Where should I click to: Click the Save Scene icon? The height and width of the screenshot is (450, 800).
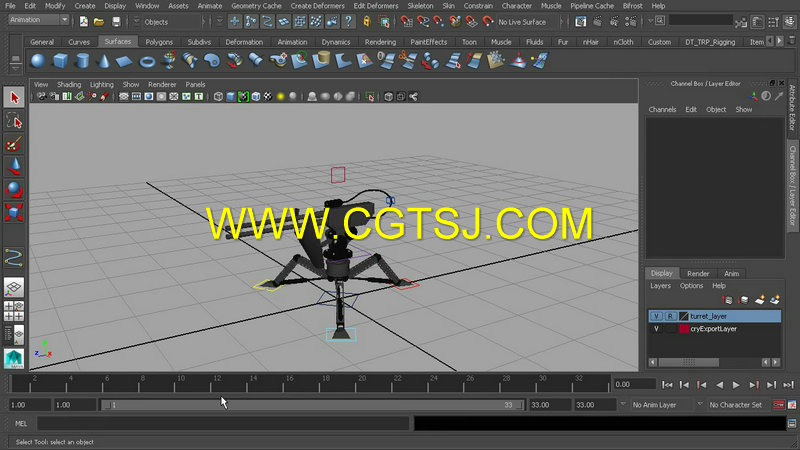[116, 21]
